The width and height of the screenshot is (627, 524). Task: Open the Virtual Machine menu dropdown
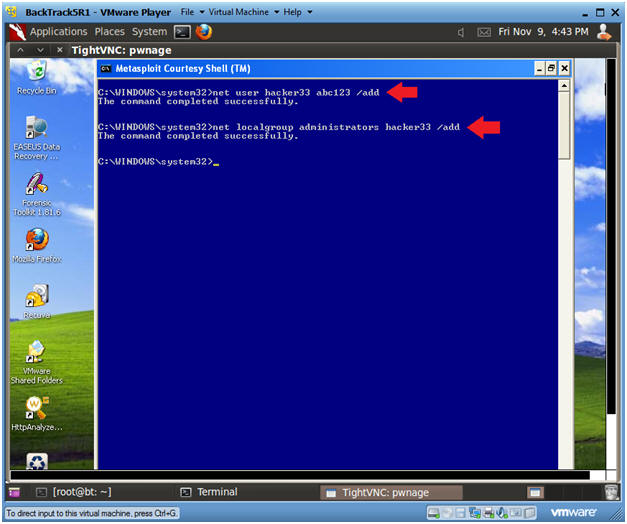pyautogui.click(x=244, y=12)
